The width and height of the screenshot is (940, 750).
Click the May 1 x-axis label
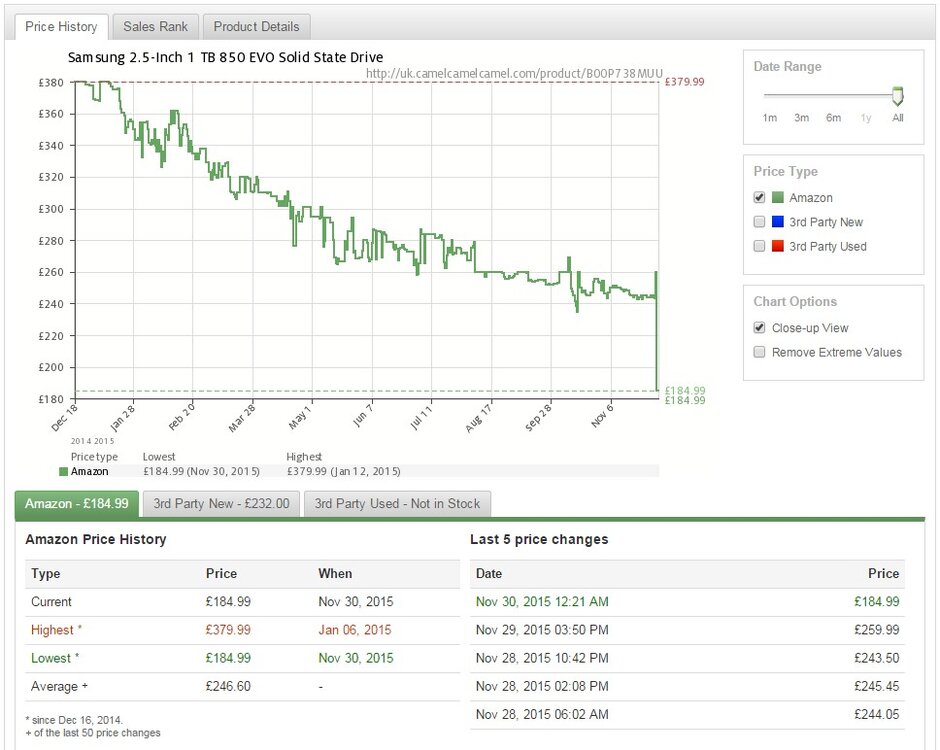tap(300, 417)
